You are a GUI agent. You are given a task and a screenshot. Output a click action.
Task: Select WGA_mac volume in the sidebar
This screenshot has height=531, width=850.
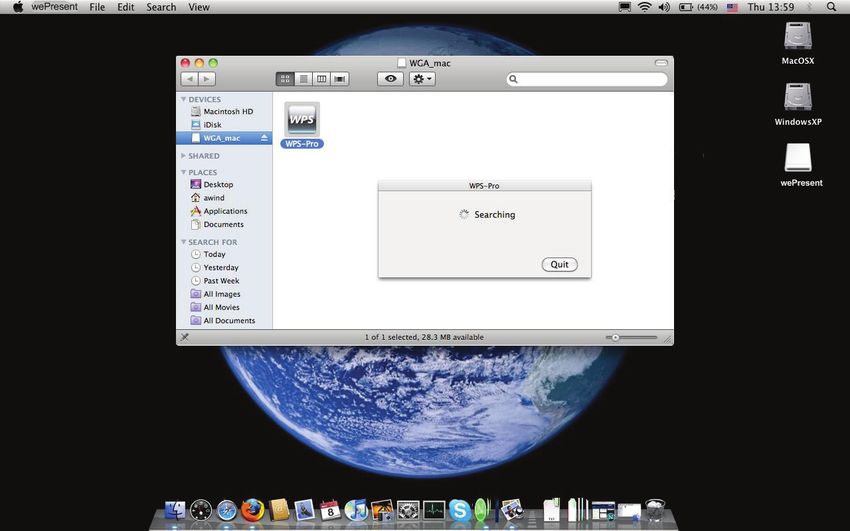coord(224,138)
